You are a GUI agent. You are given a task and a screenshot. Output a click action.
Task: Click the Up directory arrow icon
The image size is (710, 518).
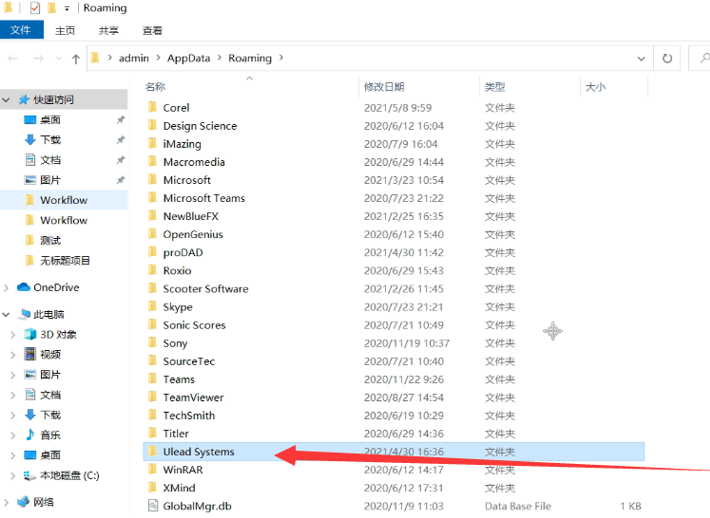(76, 58)
